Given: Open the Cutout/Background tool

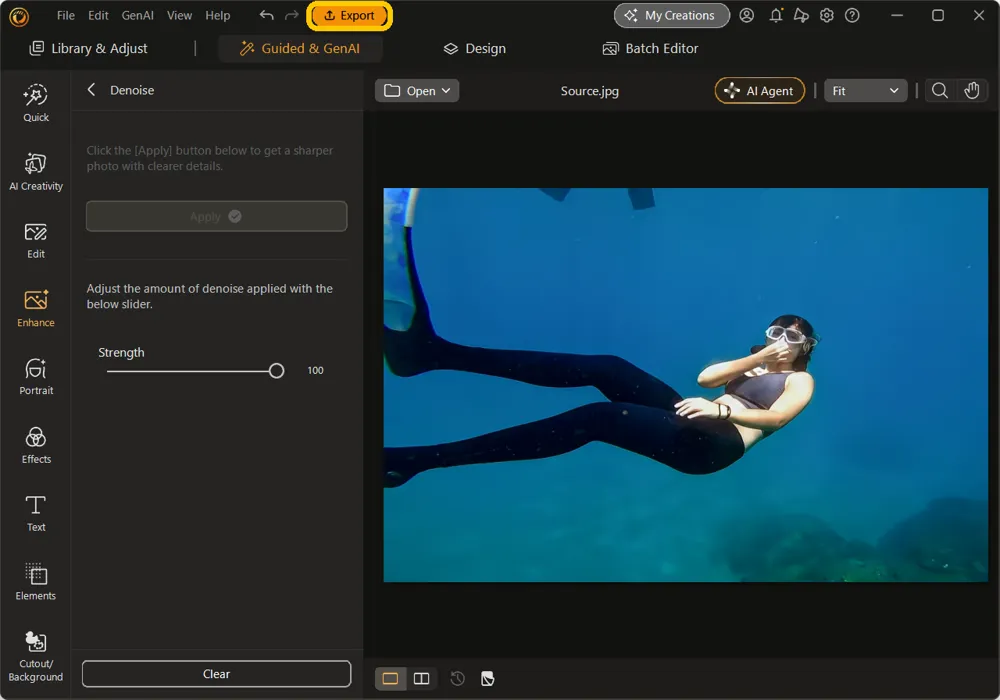Looking at the screenshot, I should click(36, 657).
